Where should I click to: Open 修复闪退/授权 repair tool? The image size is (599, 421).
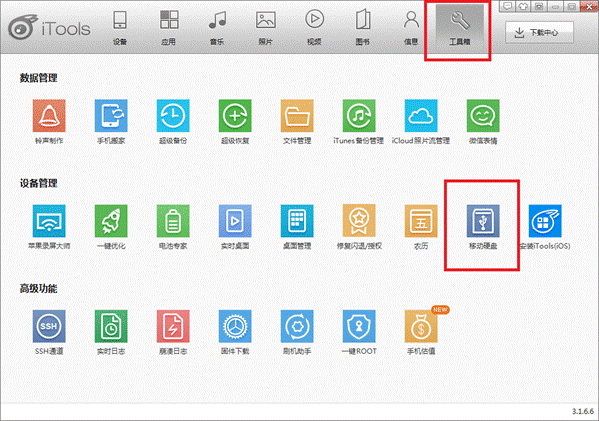pos(359,221)
